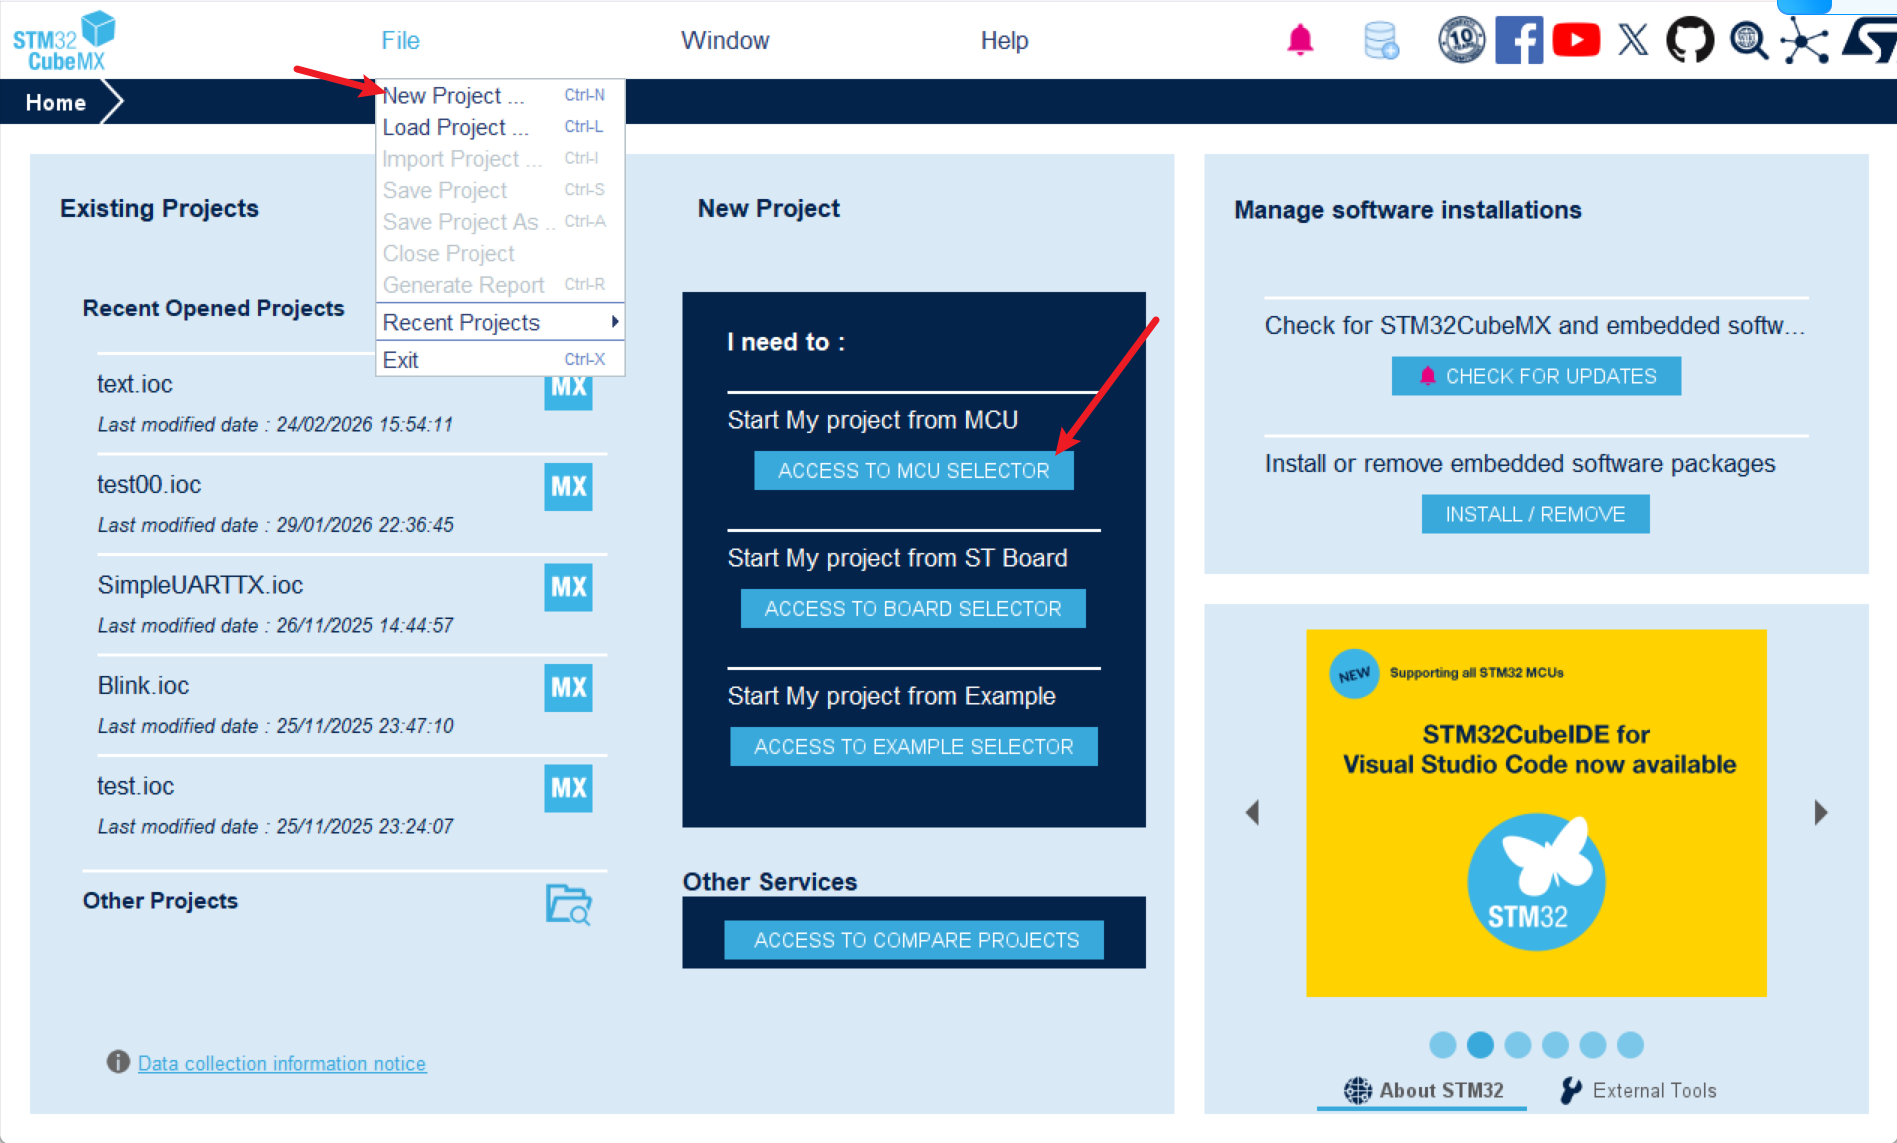Show previous banner with left arrow
Screen dimensions: 1897x1143
1252,812
